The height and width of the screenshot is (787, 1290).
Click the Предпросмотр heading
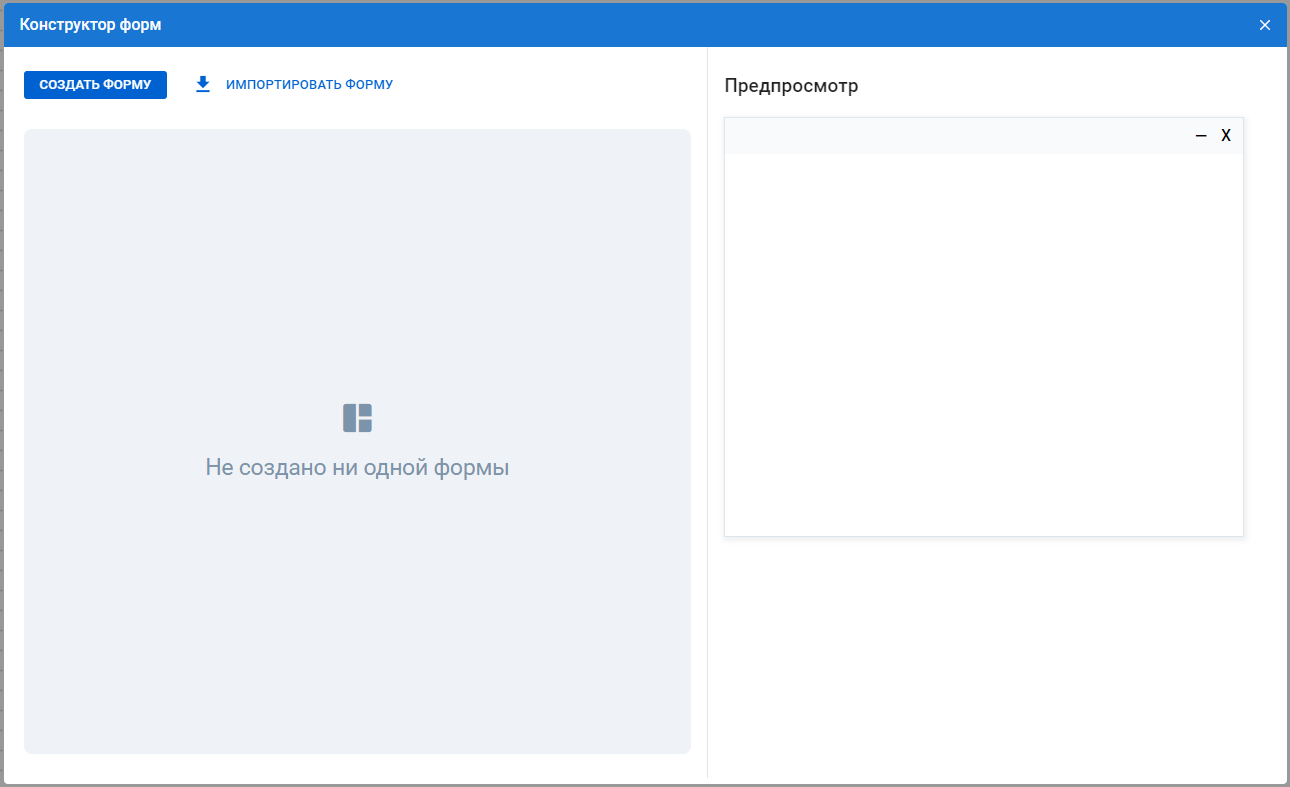click(x=791, y=86)
